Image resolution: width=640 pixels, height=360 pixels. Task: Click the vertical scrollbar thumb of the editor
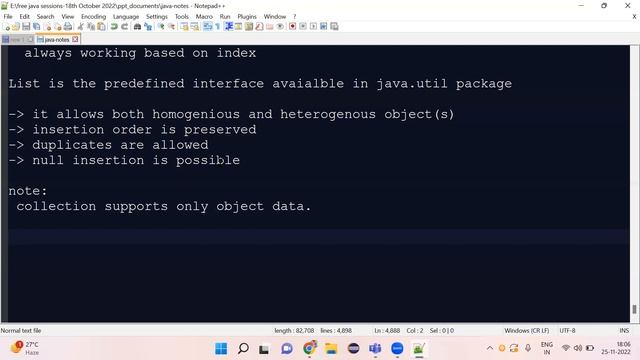coord(634,309)
